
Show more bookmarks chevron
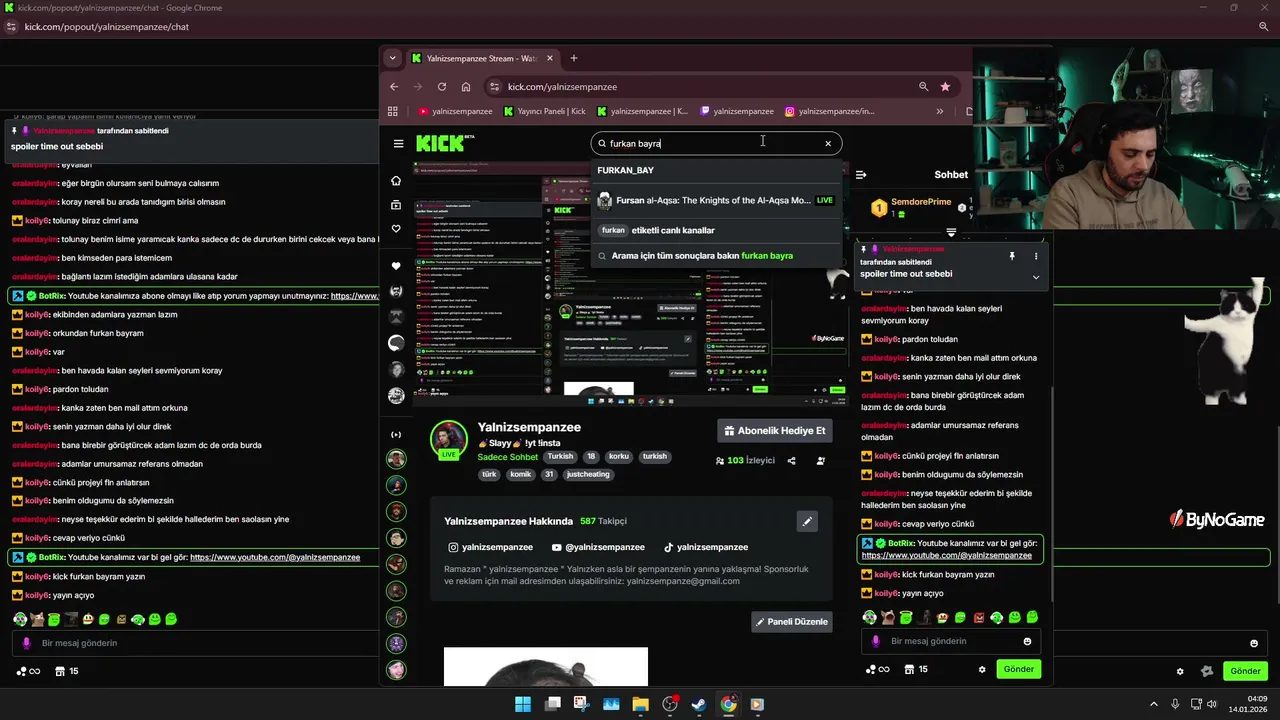coord(939,111)
